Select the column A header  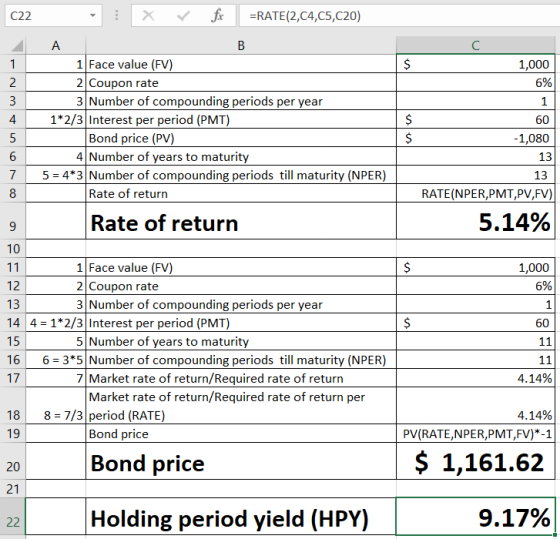tap(56, 45)
